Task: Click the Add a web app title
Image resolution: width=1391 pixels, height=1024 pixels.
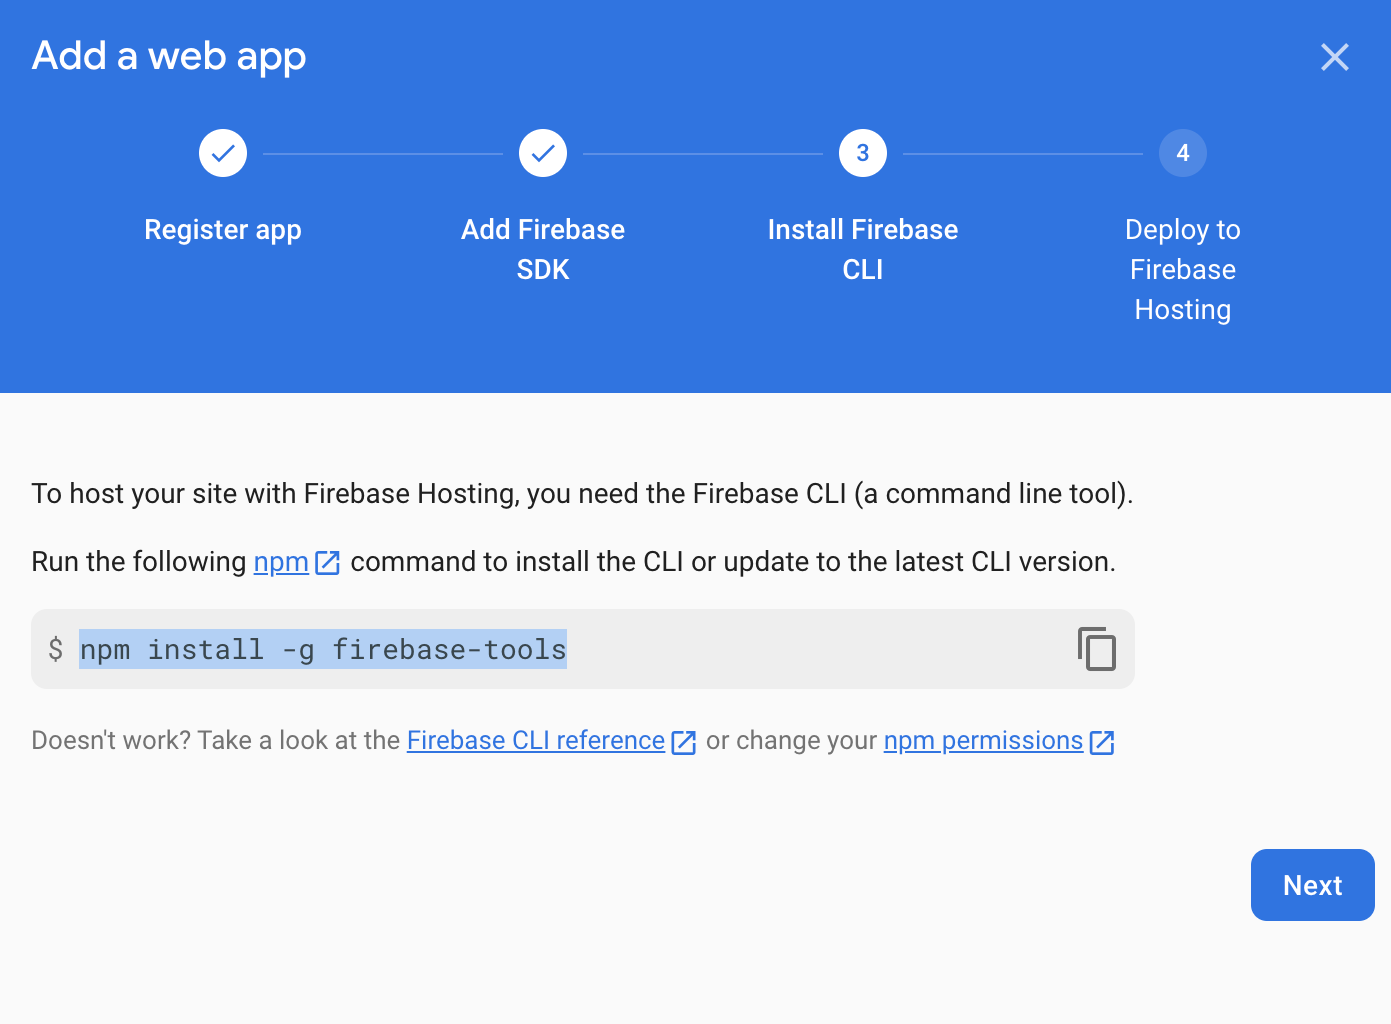Action: tap(169, 56)
